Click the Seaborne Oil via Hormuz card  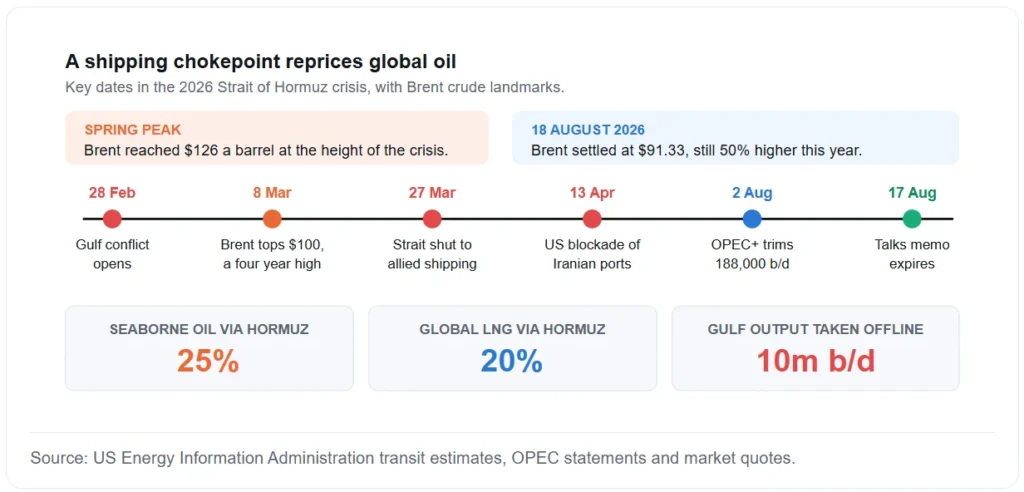tap(209, 348)
